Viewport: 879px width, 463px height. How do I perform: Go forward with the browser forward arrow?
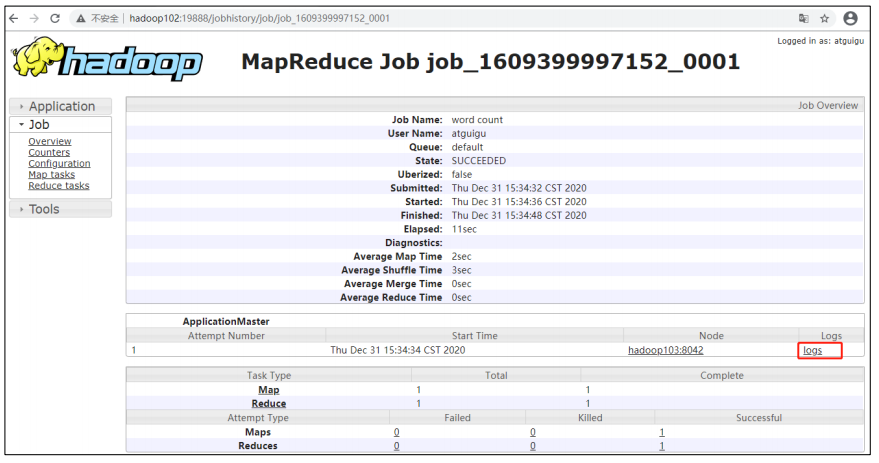point(34,18)
